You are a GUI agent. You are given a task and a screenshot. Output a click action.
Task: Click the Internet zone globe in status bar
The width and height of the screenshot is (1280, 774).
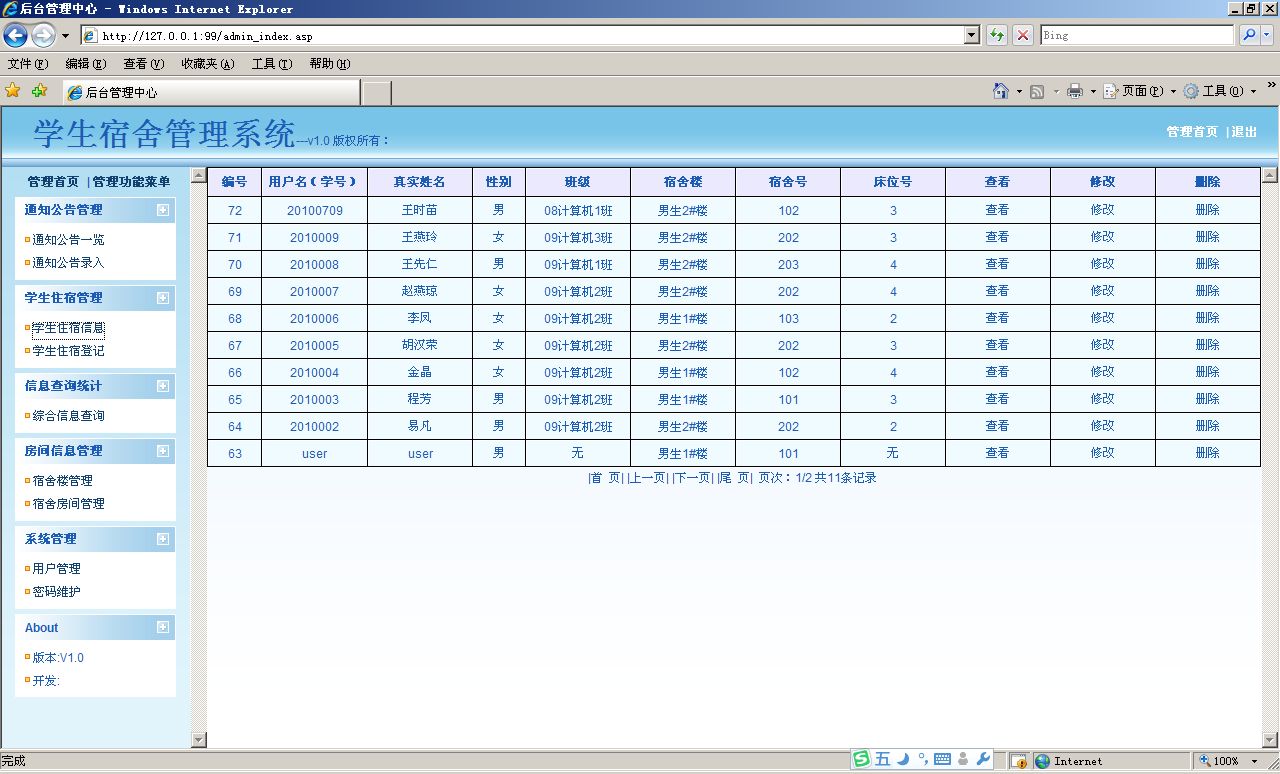(1042, 761)
